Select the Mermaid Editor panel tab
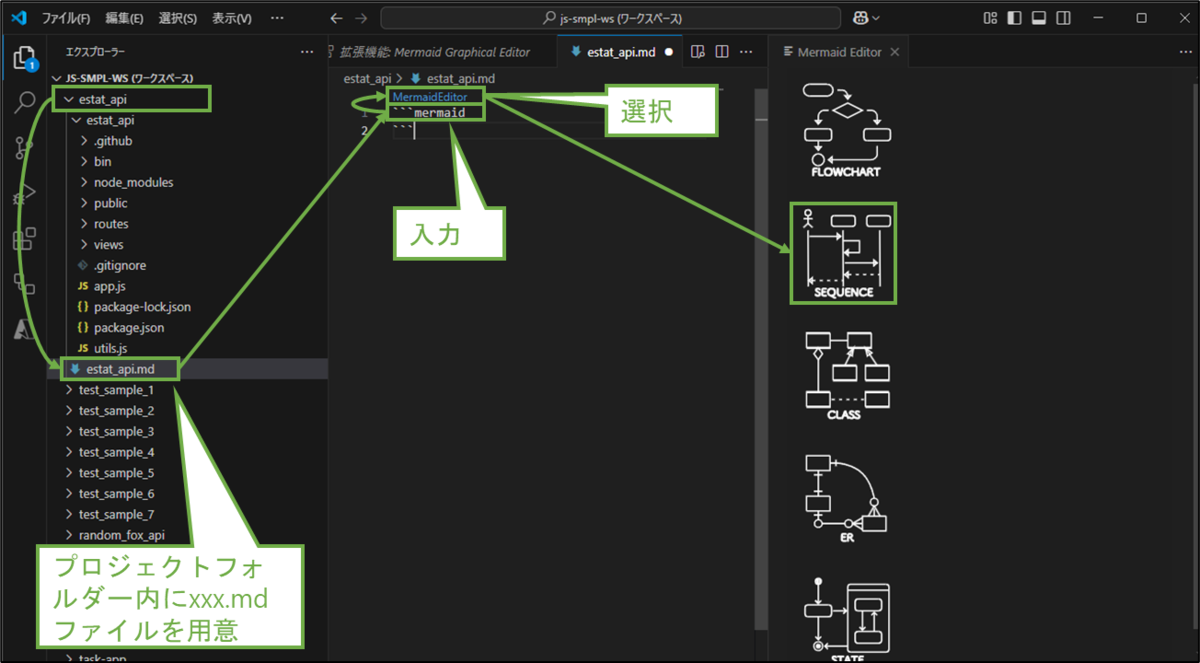 point(838,52)
